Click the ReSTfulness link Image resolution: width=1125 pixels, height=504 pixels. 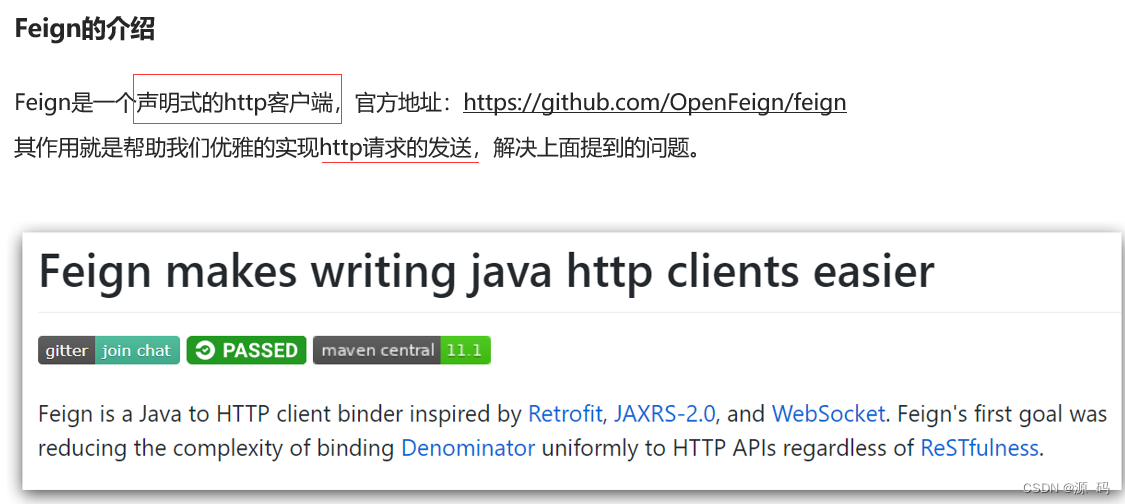[x=979, y=449]
